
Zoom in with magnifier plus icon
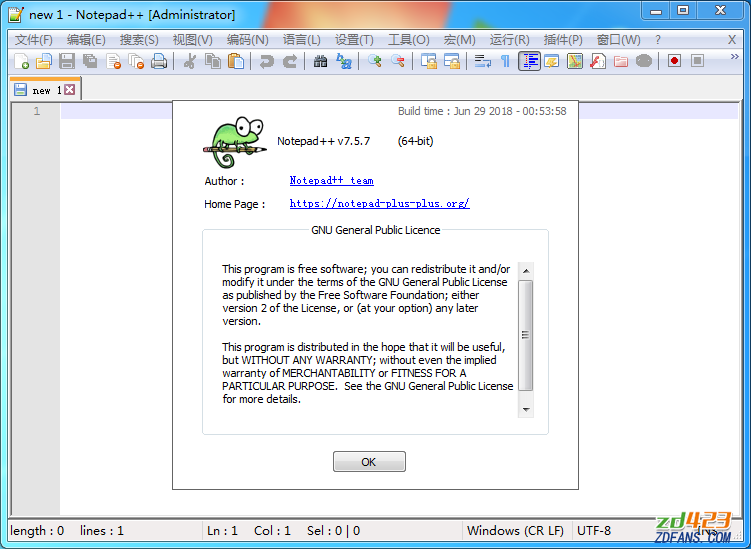pos(375,61)
